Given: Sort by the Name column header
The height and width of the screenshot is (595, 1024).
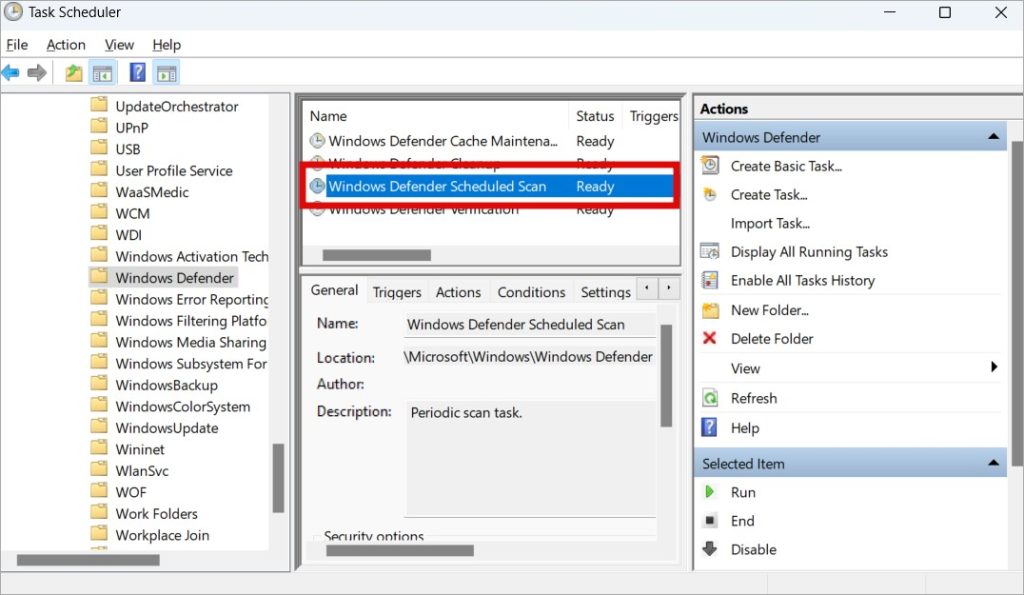Looking at the screenshot, I should pos(436,116).
